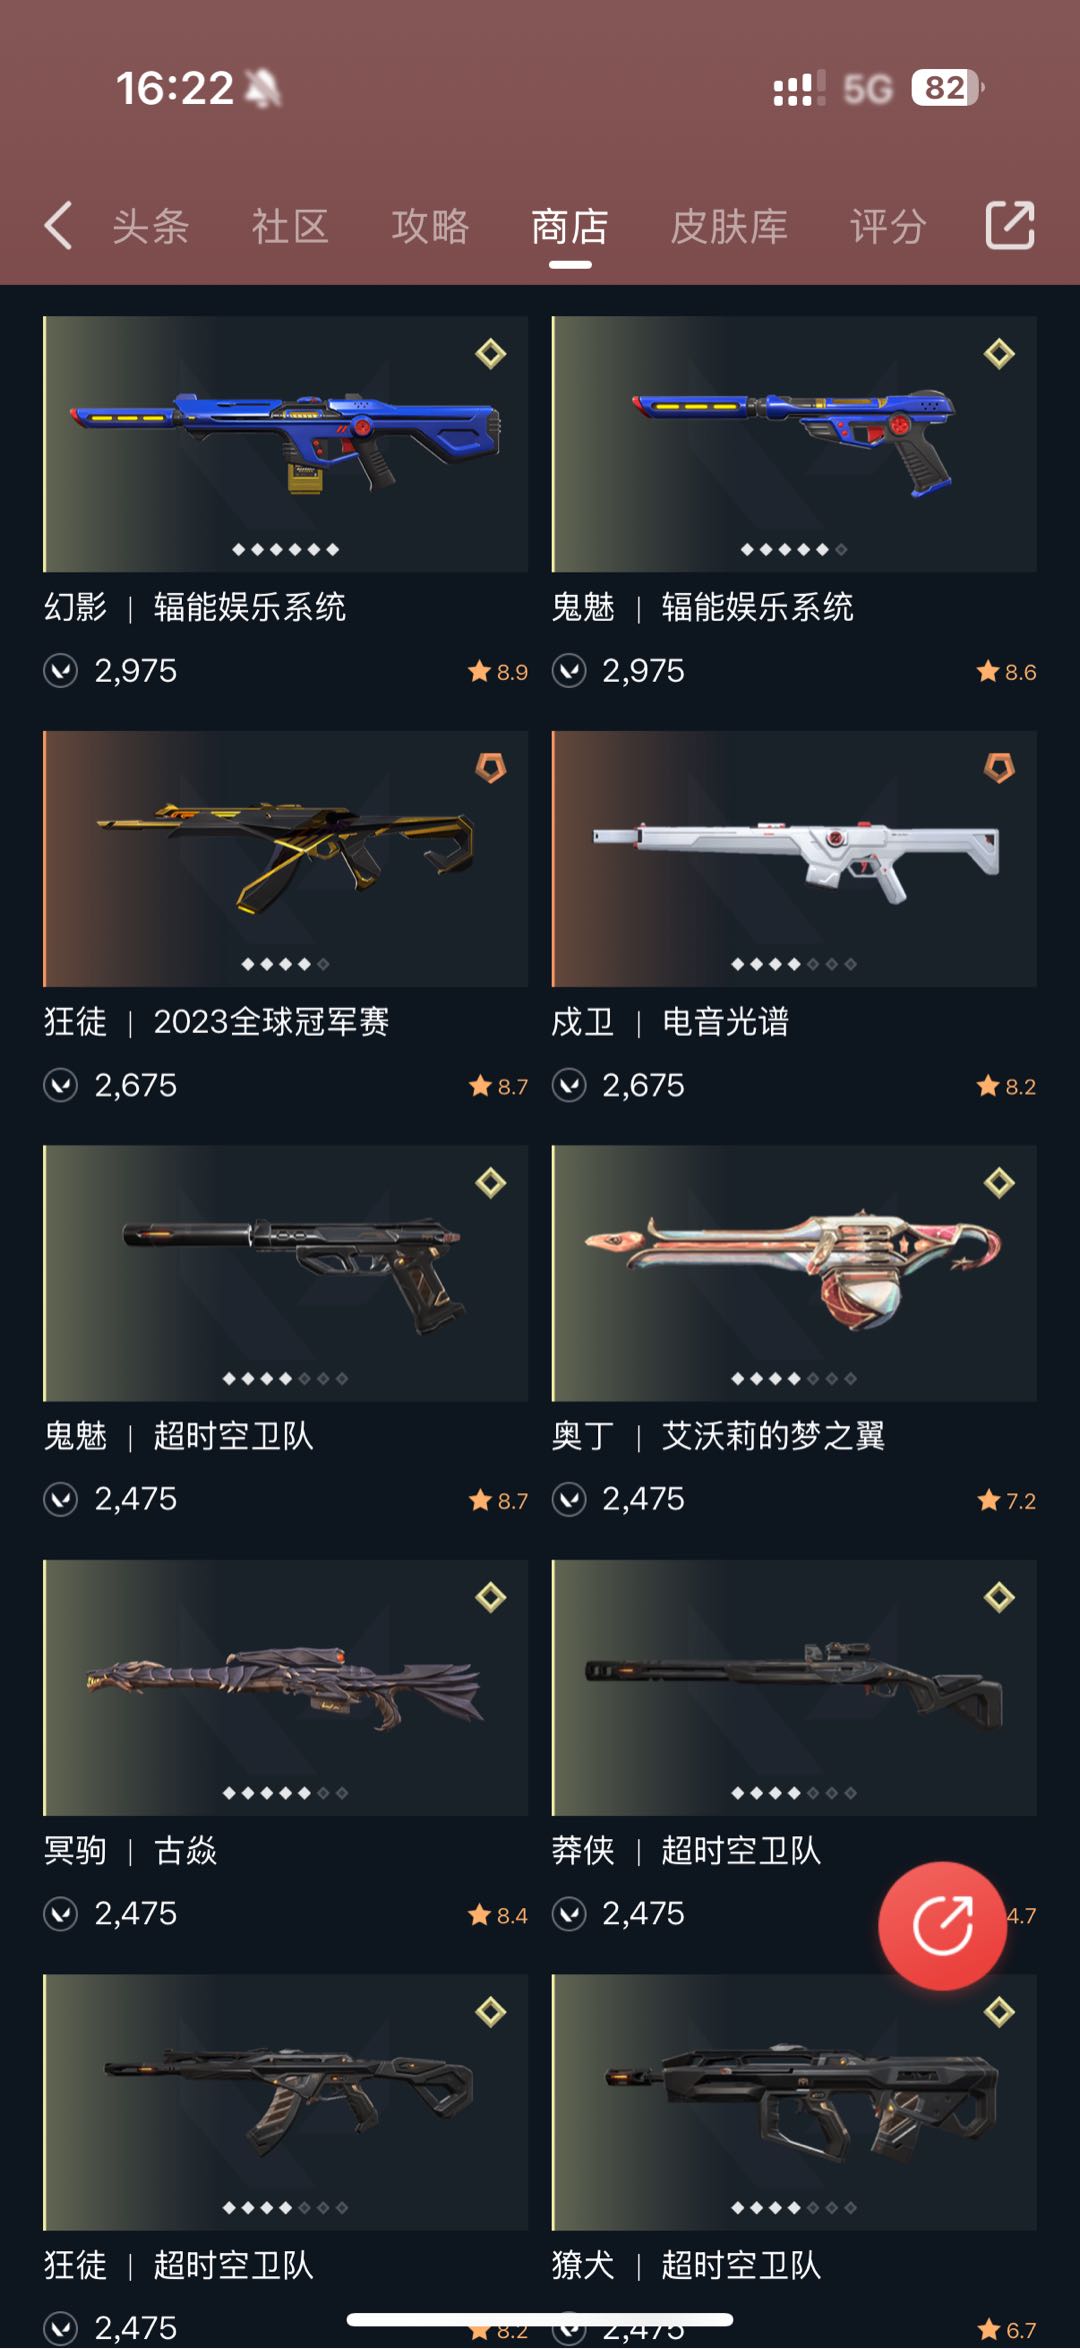The image size is (1080, 2349).
Task: Open the 皮肤库 tab
Action: pyautogui.click(x=729, y=227)
